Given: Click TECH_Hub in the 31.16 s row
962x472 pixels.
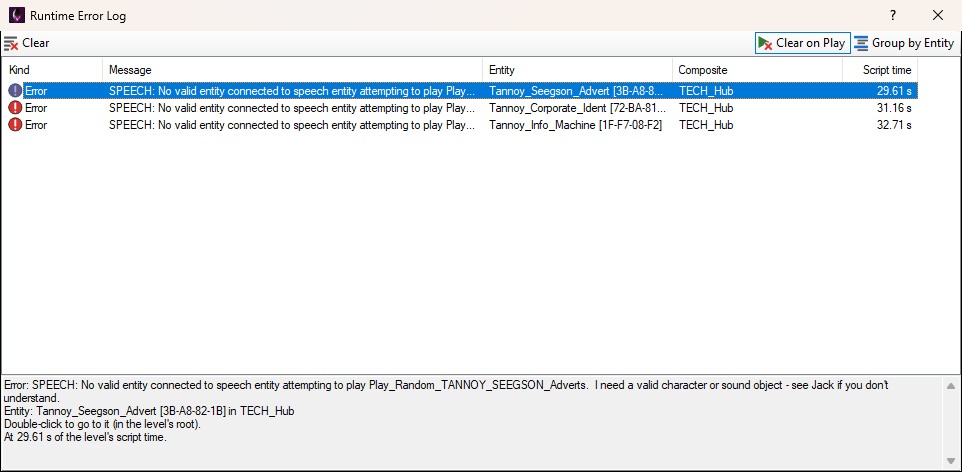Looking at the screenshot, I should point(706,108).
